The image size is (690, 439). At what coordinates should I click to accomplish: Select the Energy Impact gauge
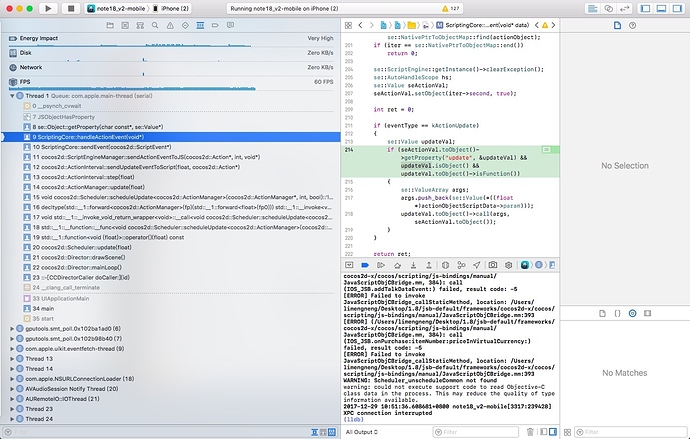click(171, 40)
